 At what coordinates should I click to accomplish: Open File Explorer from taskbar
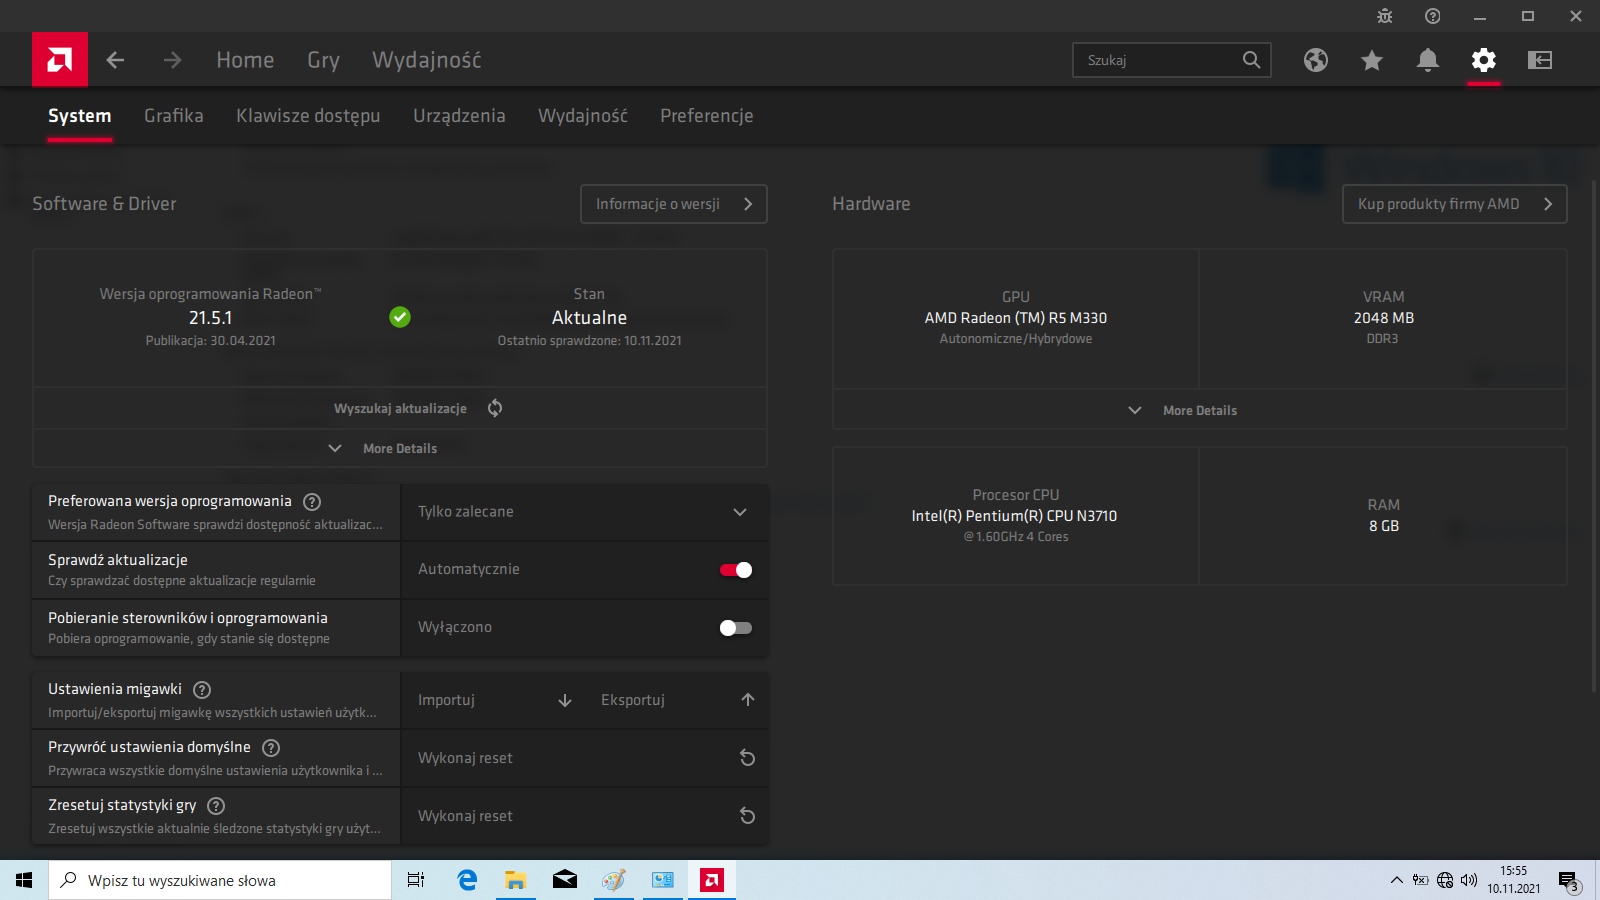point(515,880)
